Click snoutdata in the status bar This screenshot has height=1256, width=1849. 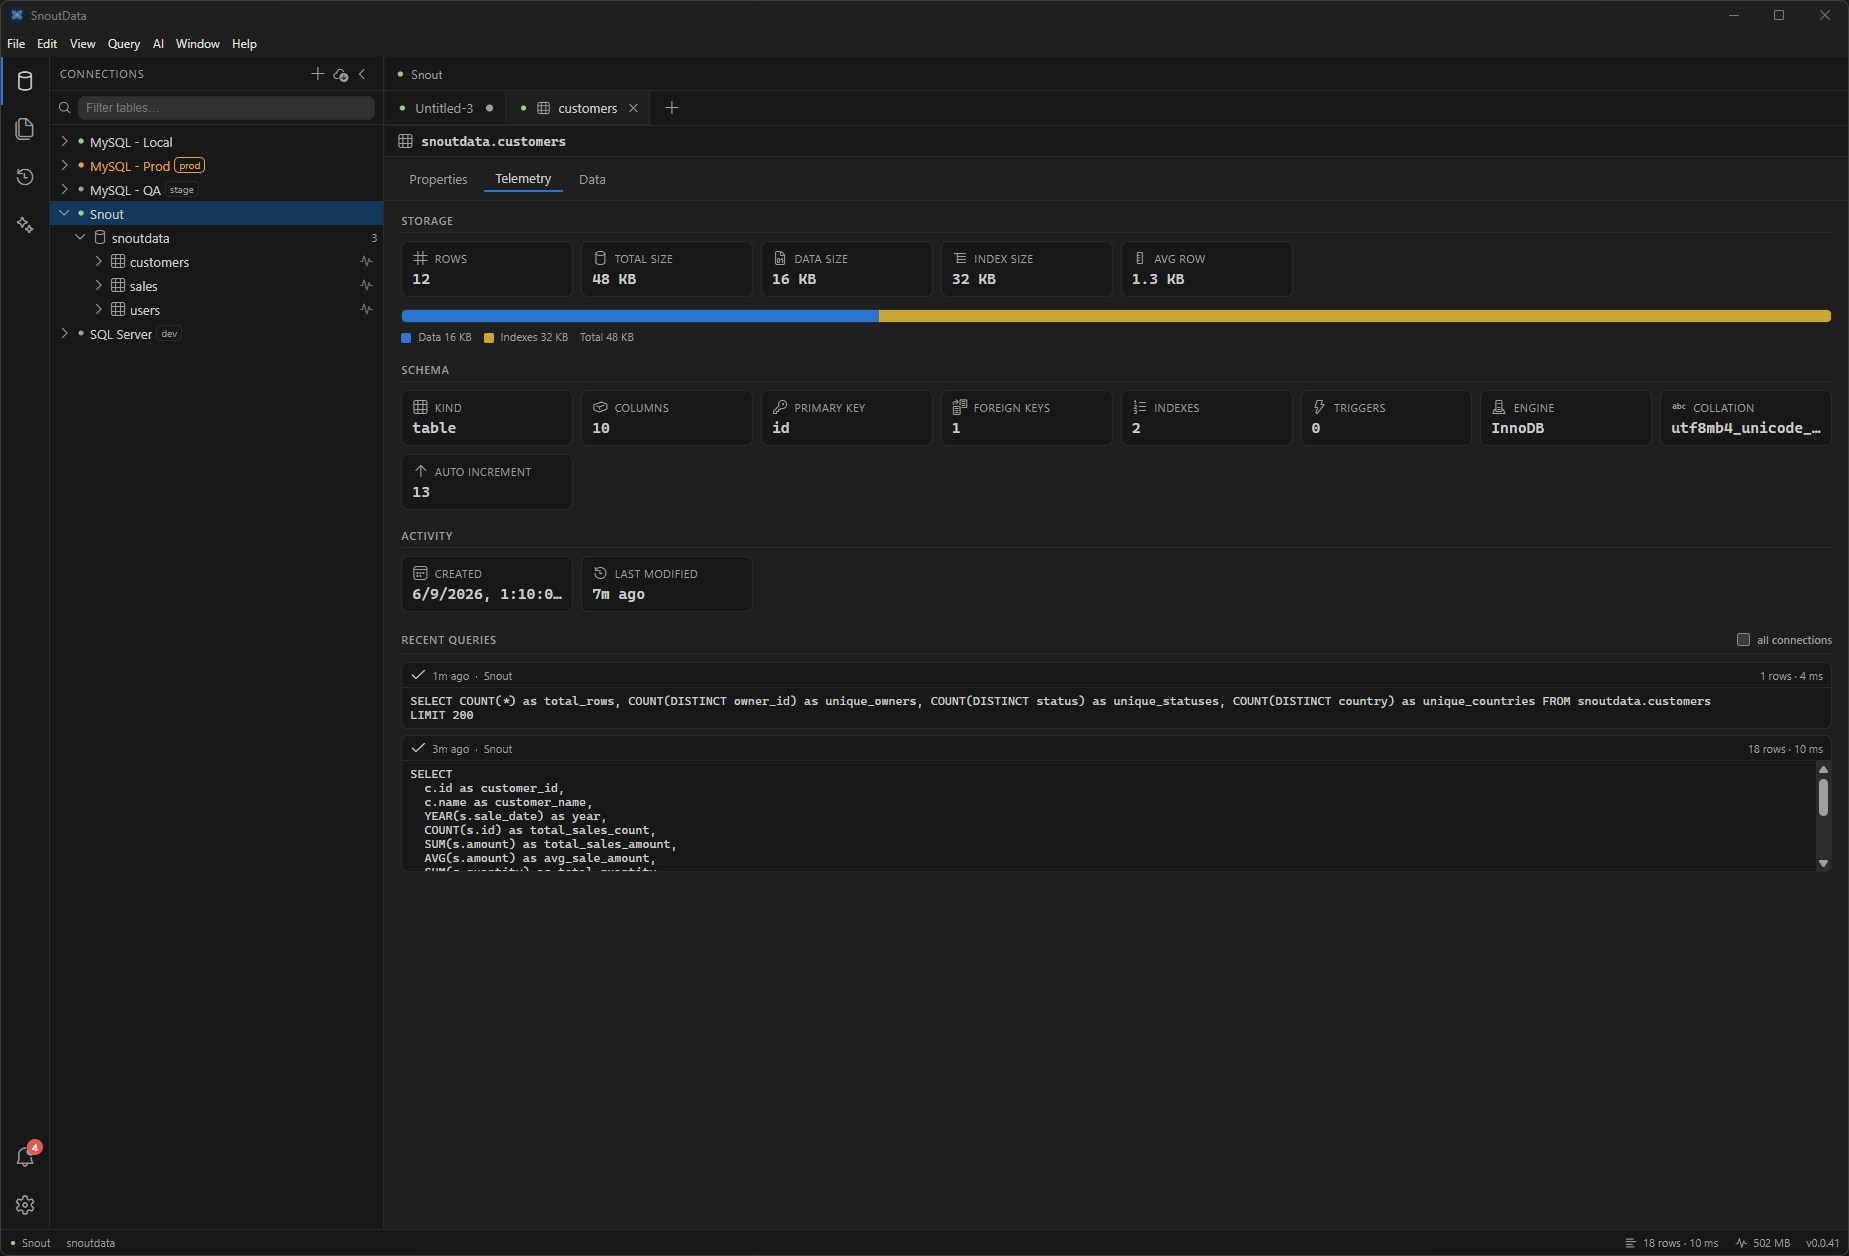pos(91,1243)
